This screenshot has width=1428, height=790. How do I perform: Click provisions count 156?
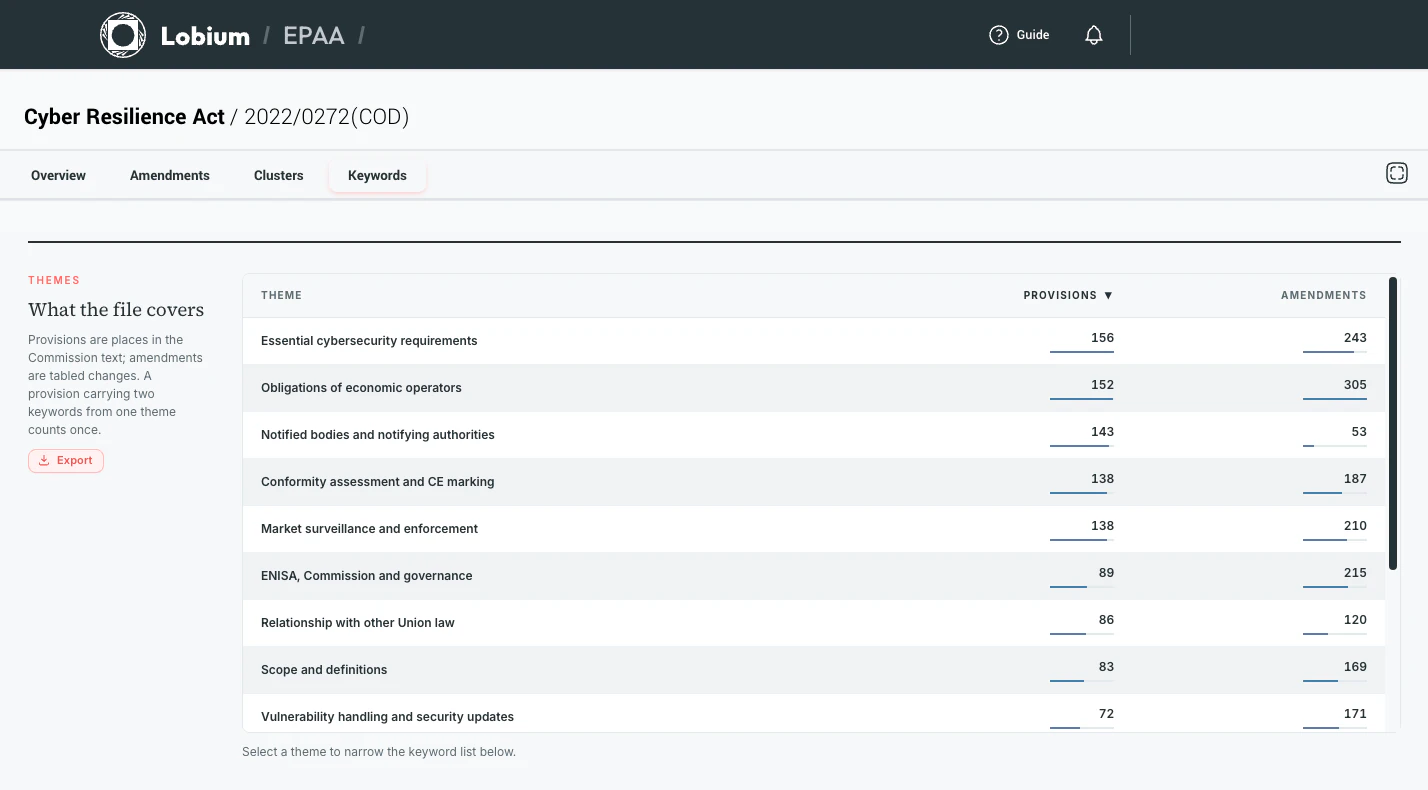[x=1102, y=338]
